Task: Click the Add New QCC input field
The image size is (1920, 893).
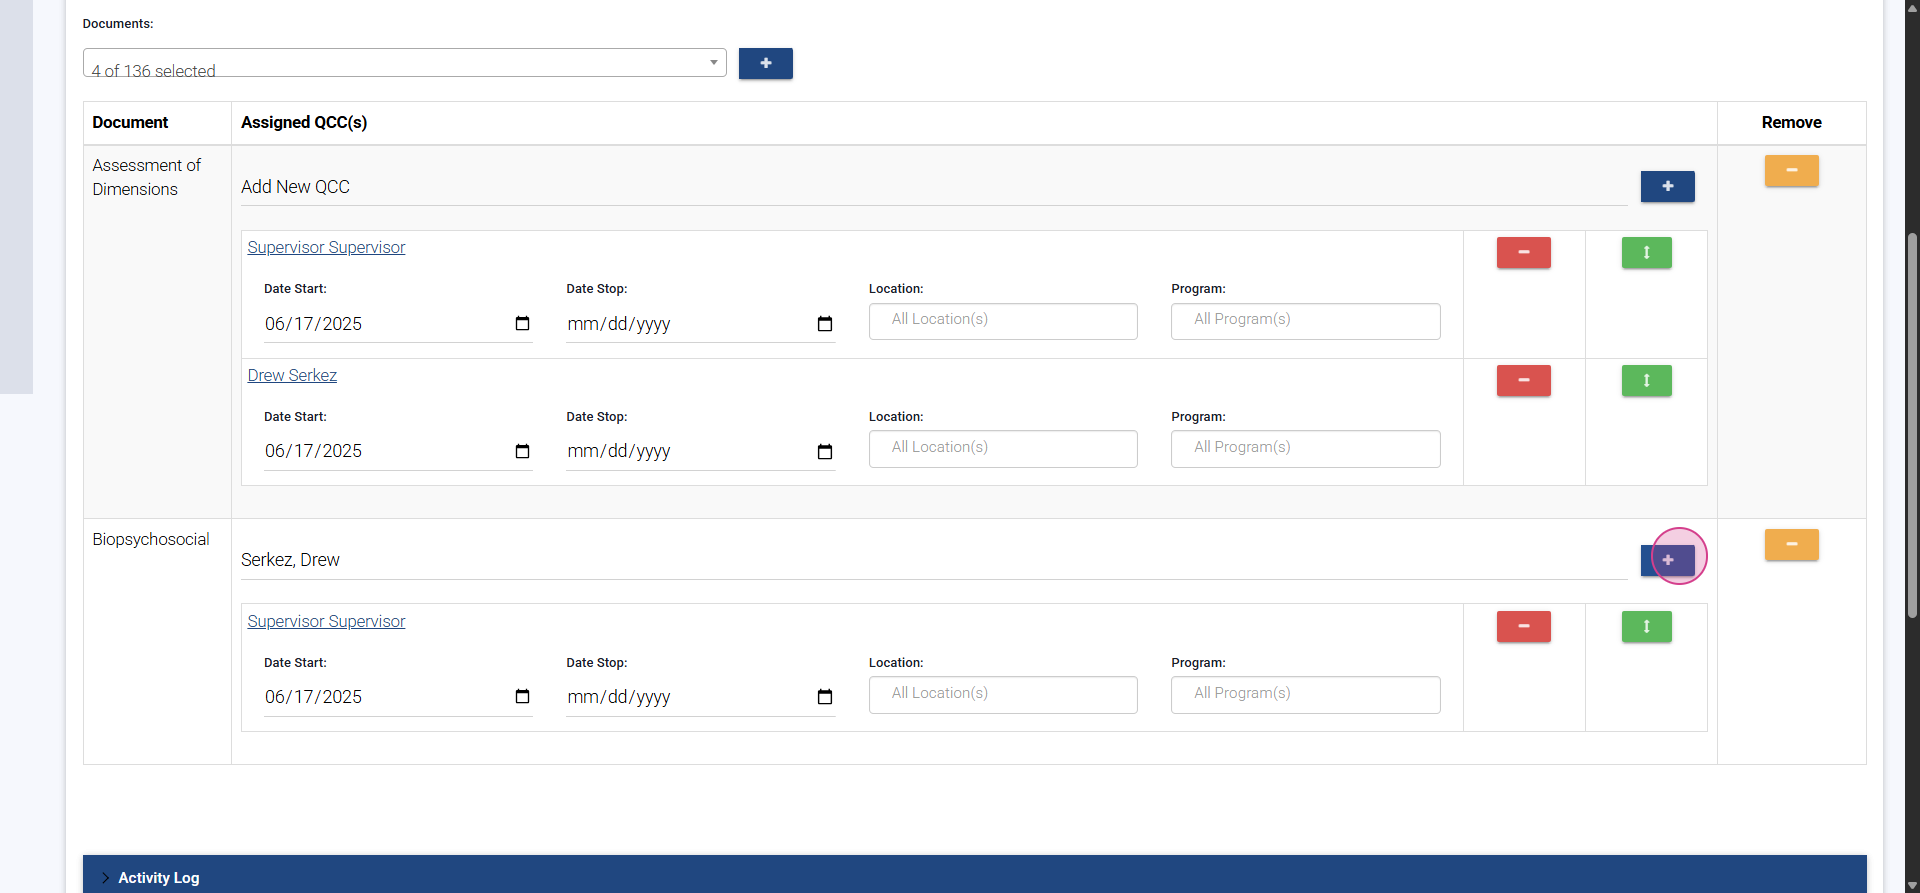Action: point(932,187)
